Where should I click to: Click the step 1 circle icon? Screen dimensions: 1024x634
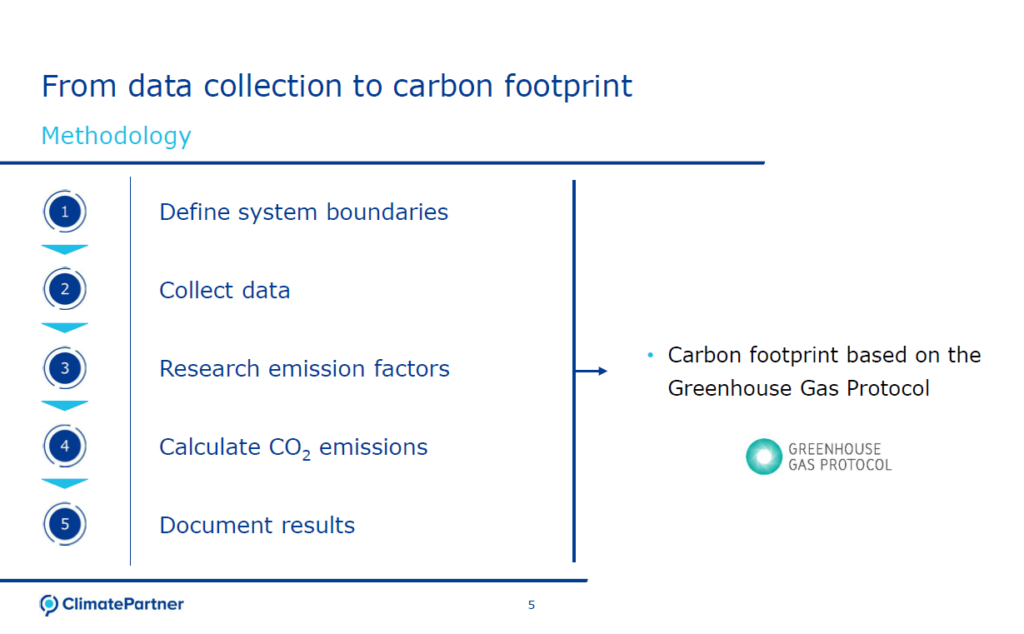(x=65, y=212)
